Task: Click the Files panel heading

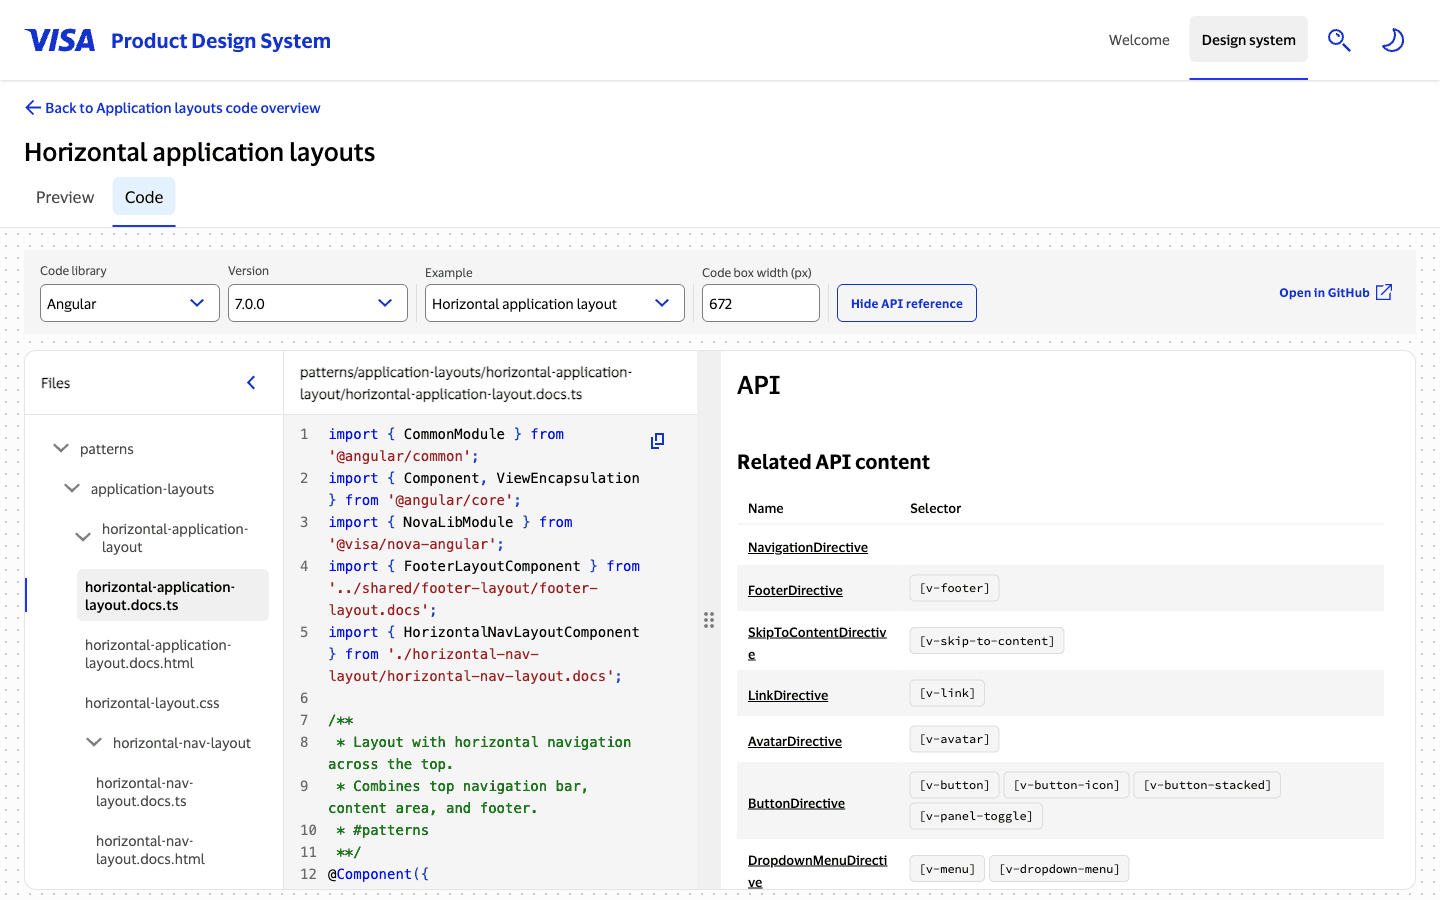Action: (x=56, y=383)
